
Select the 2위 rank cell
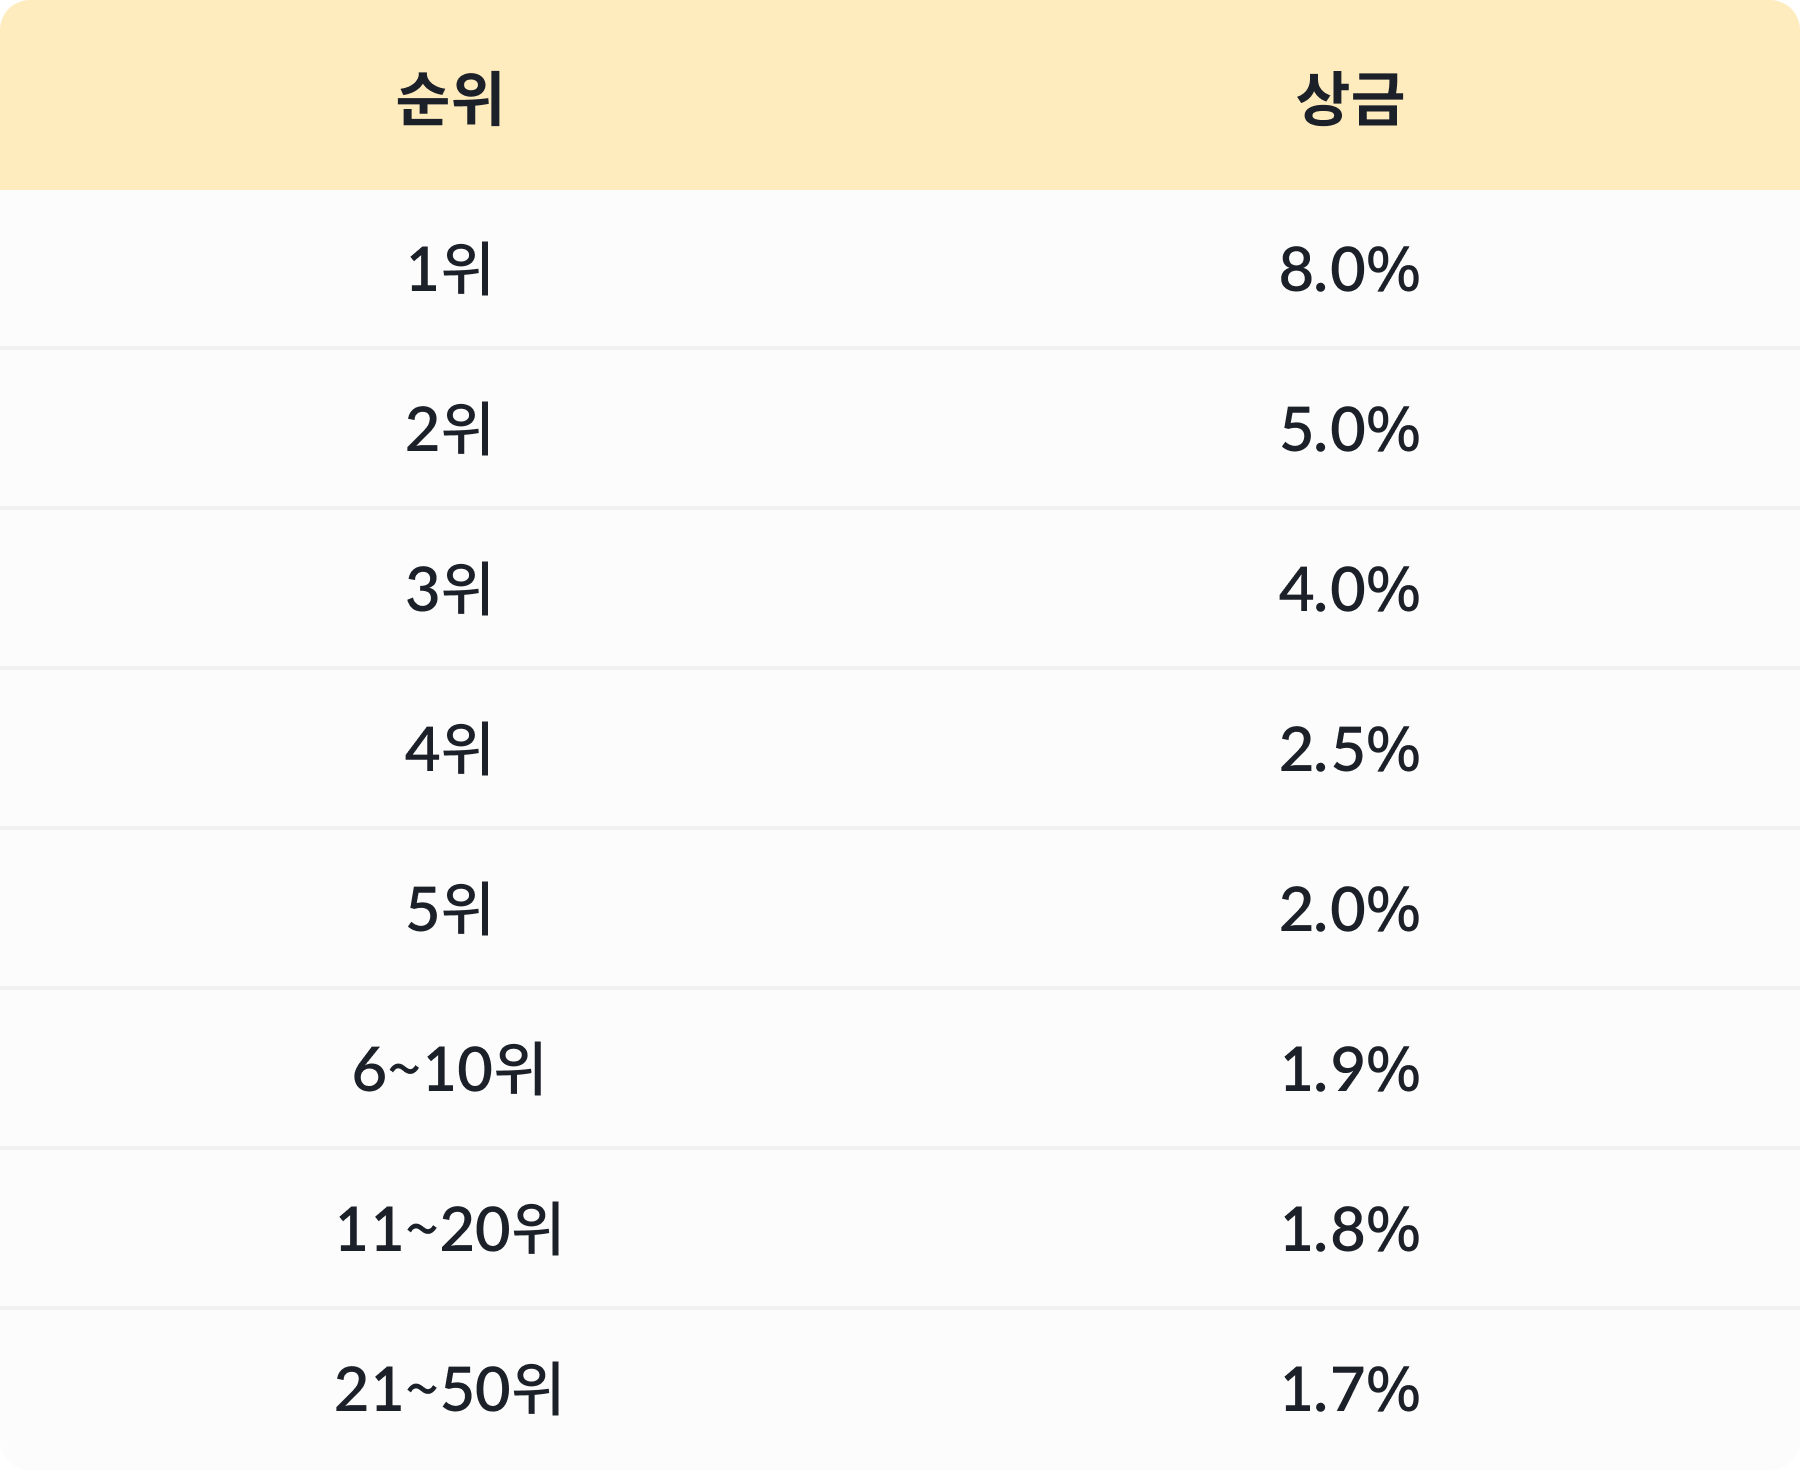tap(450, 430)
